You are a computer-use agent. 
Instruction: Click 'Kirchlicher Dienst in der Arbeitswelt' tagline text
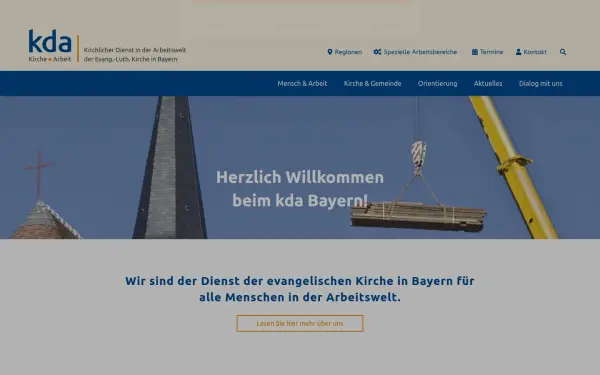click(135, 50)
